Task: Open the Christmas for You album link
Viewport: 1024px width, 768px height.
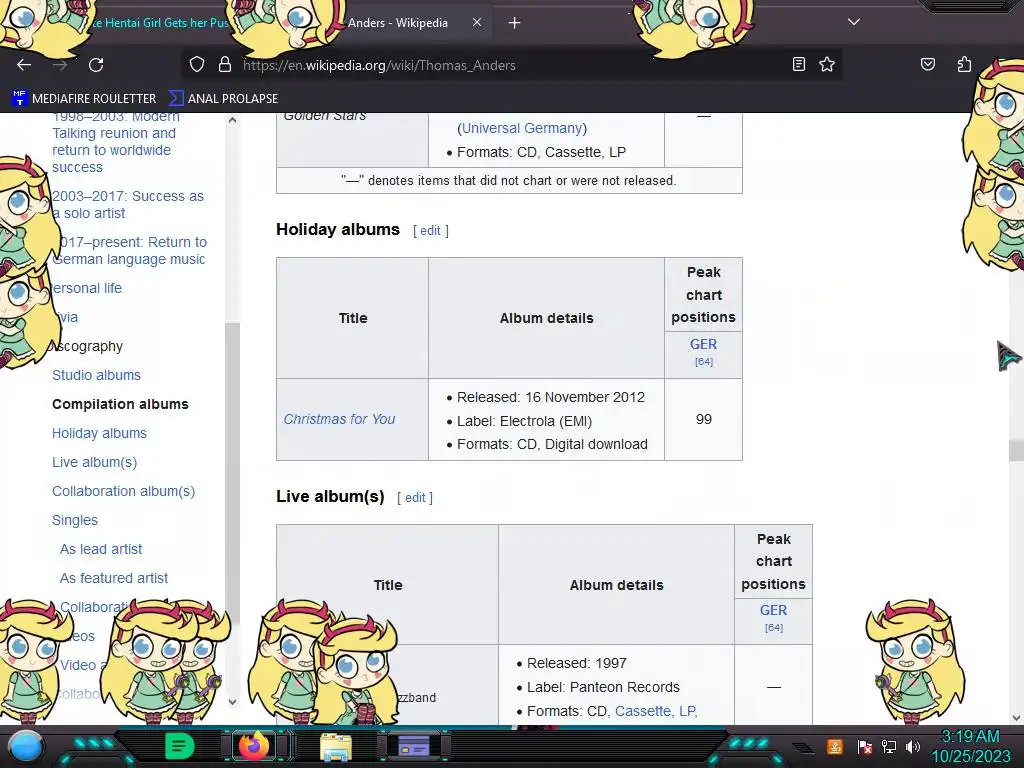Action: coord(340,419)
